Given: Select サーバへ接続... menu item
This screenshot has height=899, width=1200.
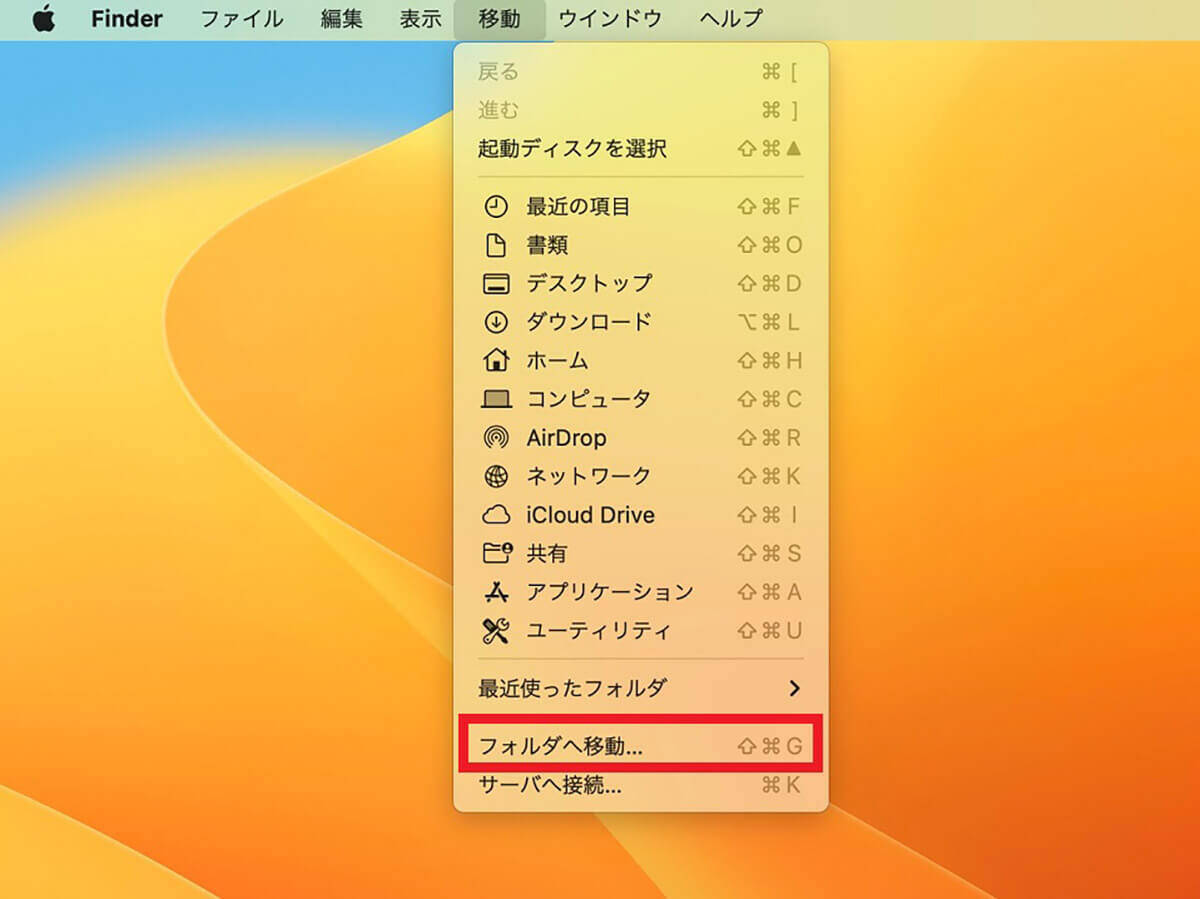Looking at the screenshot, I should click(x=640, y=785).
